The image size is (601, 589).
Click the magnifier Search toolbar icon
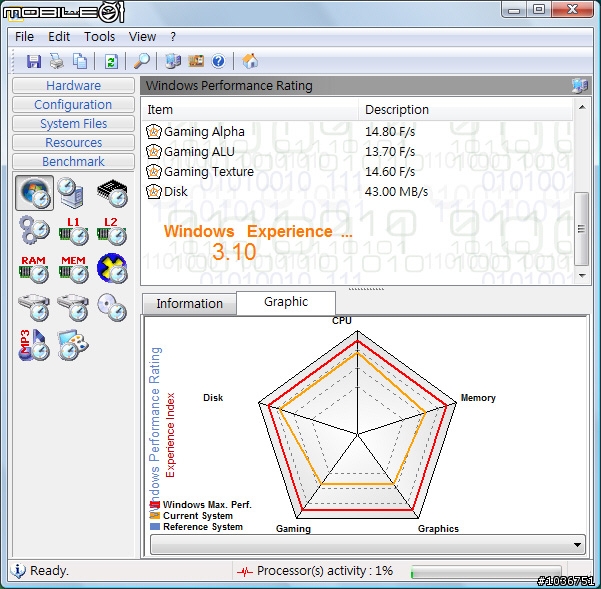pyautogui.click(x=142, y=61)
